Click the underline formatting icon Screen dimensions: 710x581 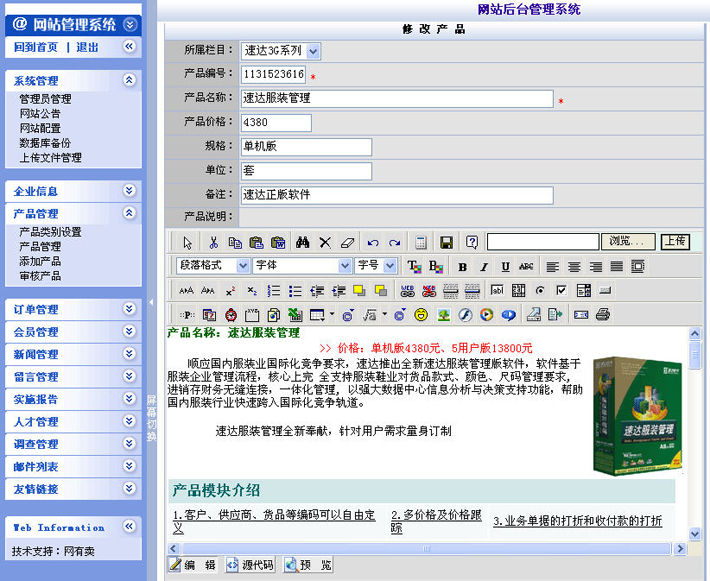[x=505, y=267]
